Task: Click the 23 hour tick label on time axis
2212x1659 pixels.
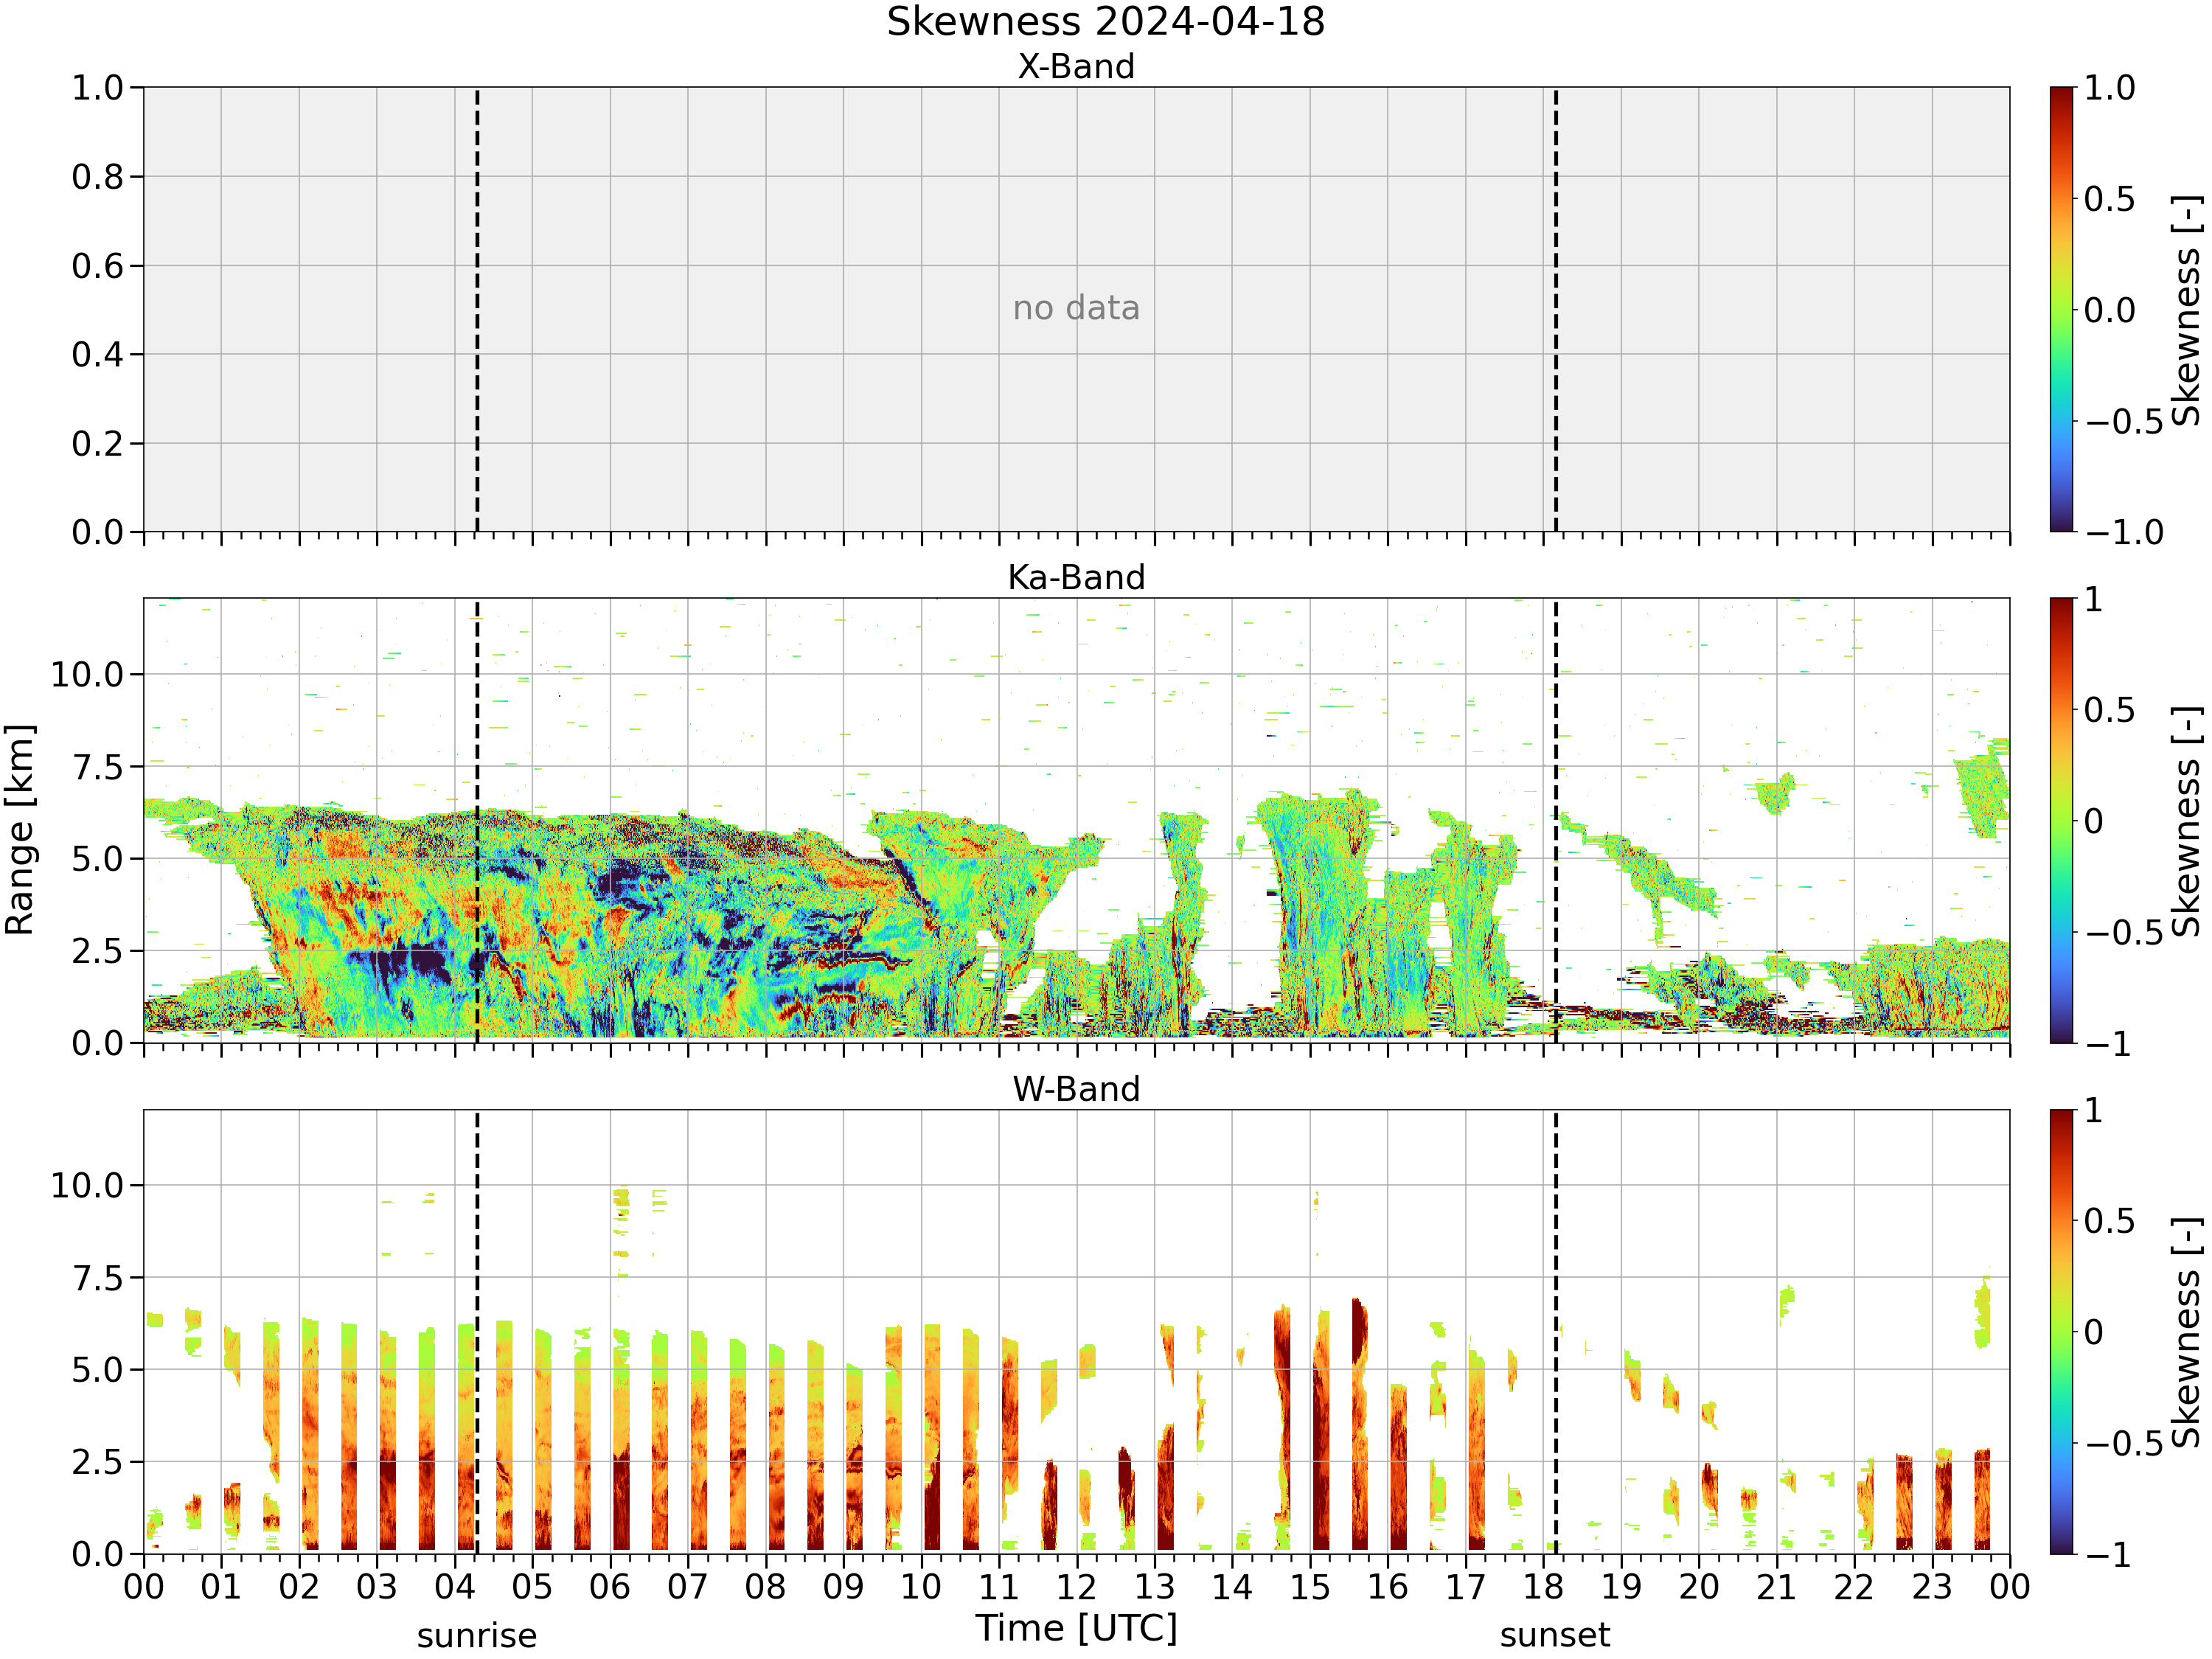Action: tap(1932, 1587)
